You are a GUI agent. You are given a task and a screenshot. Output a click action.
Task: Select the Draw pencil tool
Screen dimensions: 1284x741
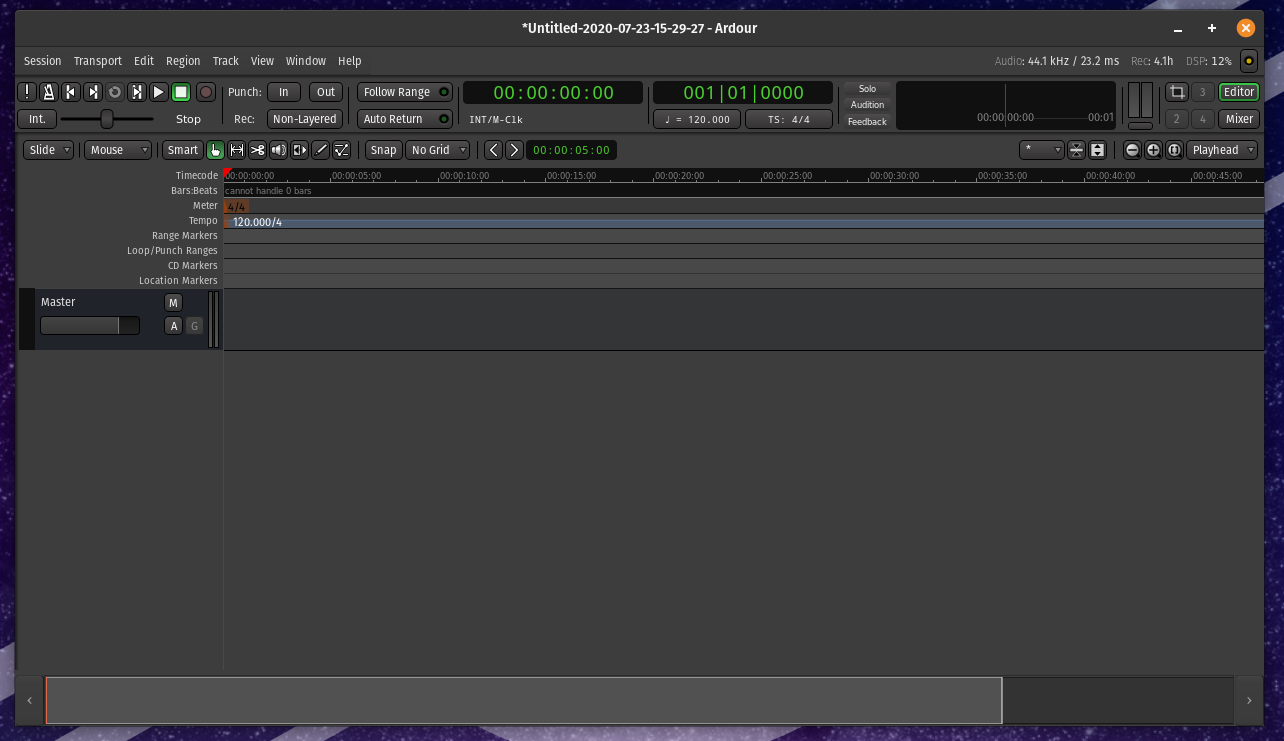320,150
